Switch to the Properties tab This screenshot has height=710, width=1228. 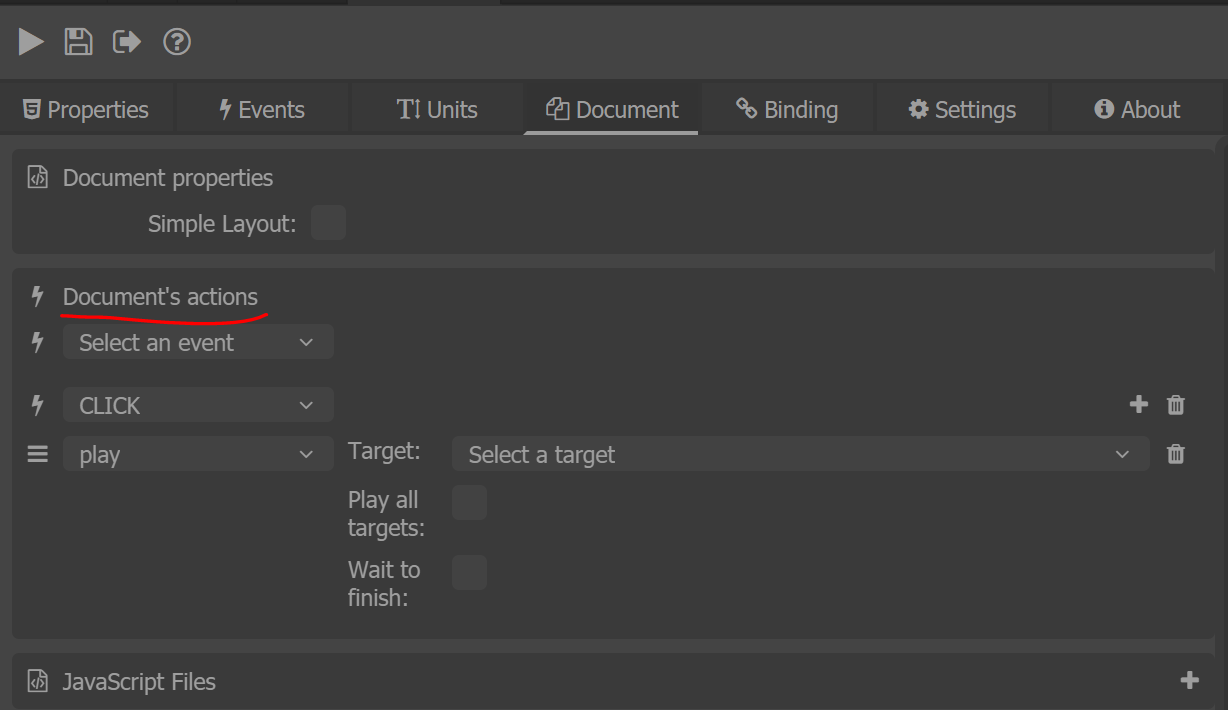(x=87, y=110)
